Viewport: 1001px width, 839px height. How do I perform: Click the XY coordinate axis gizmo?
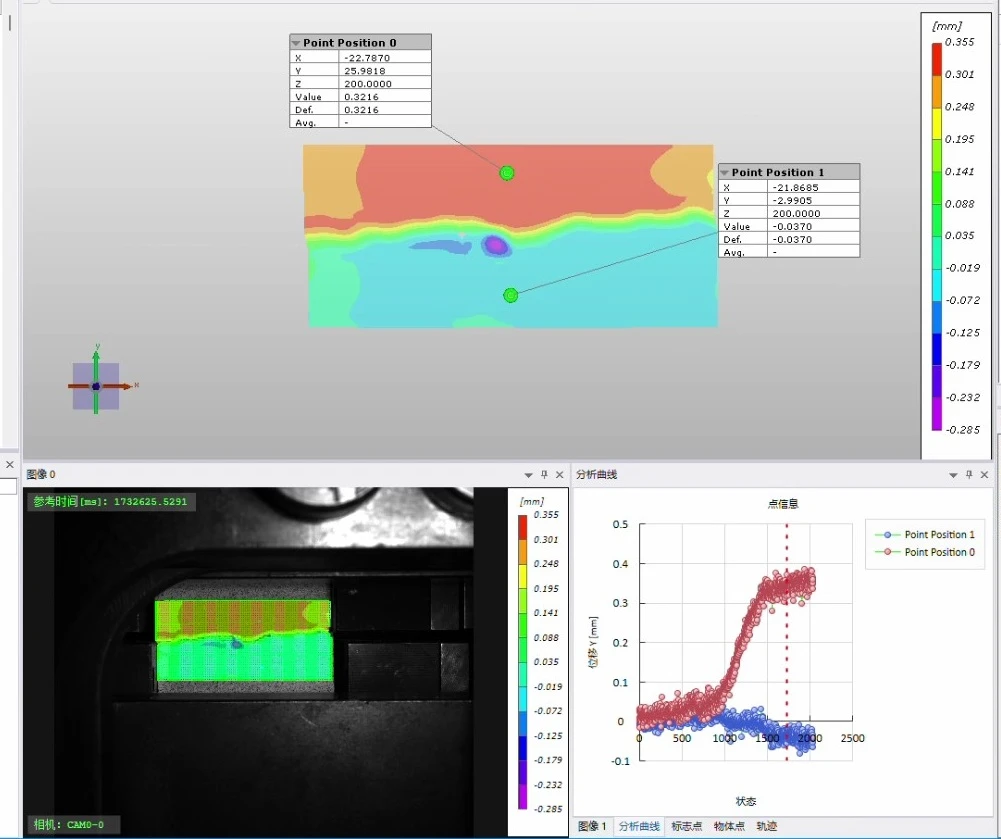click(x=96, y=385)
